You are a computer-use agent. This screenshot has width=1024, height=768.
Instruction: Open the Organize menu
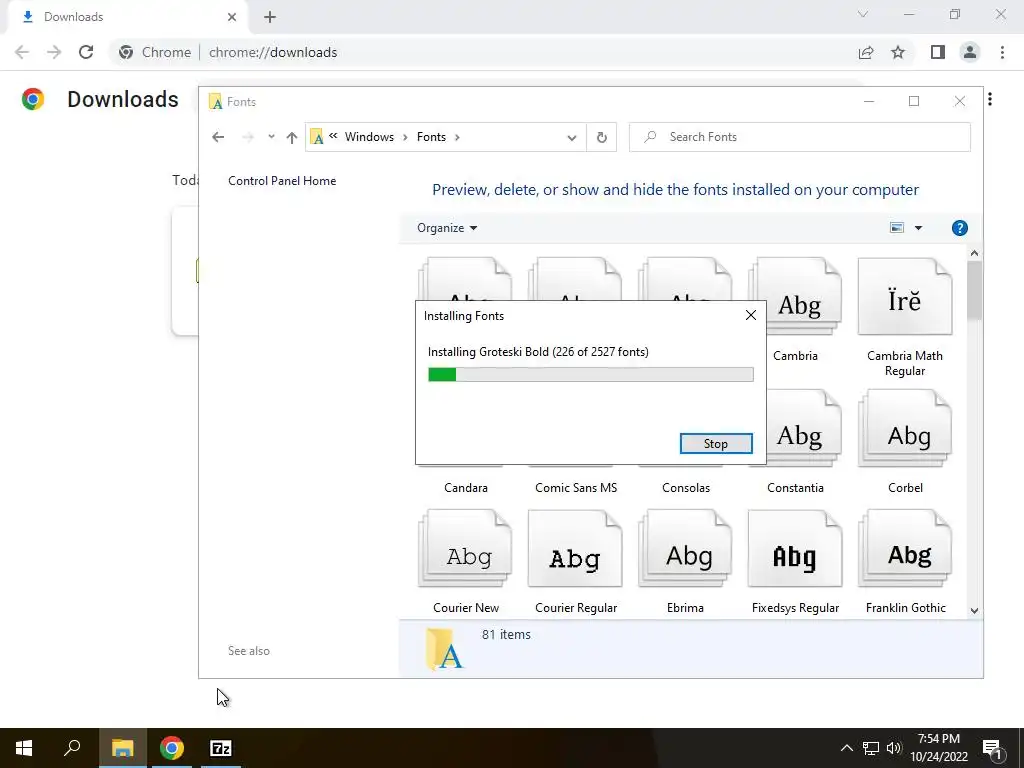coord(447,228)
